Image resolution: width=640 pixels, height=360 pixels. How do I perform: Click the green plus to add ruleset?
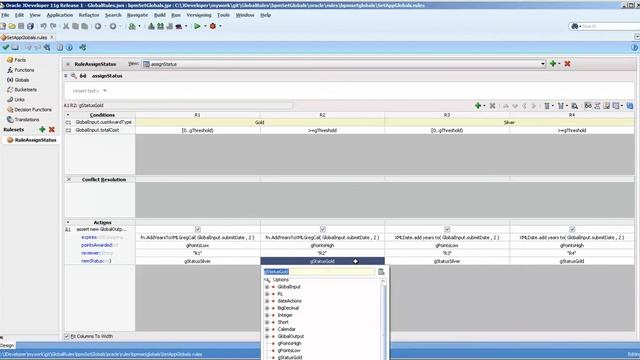tap(42, 129)
